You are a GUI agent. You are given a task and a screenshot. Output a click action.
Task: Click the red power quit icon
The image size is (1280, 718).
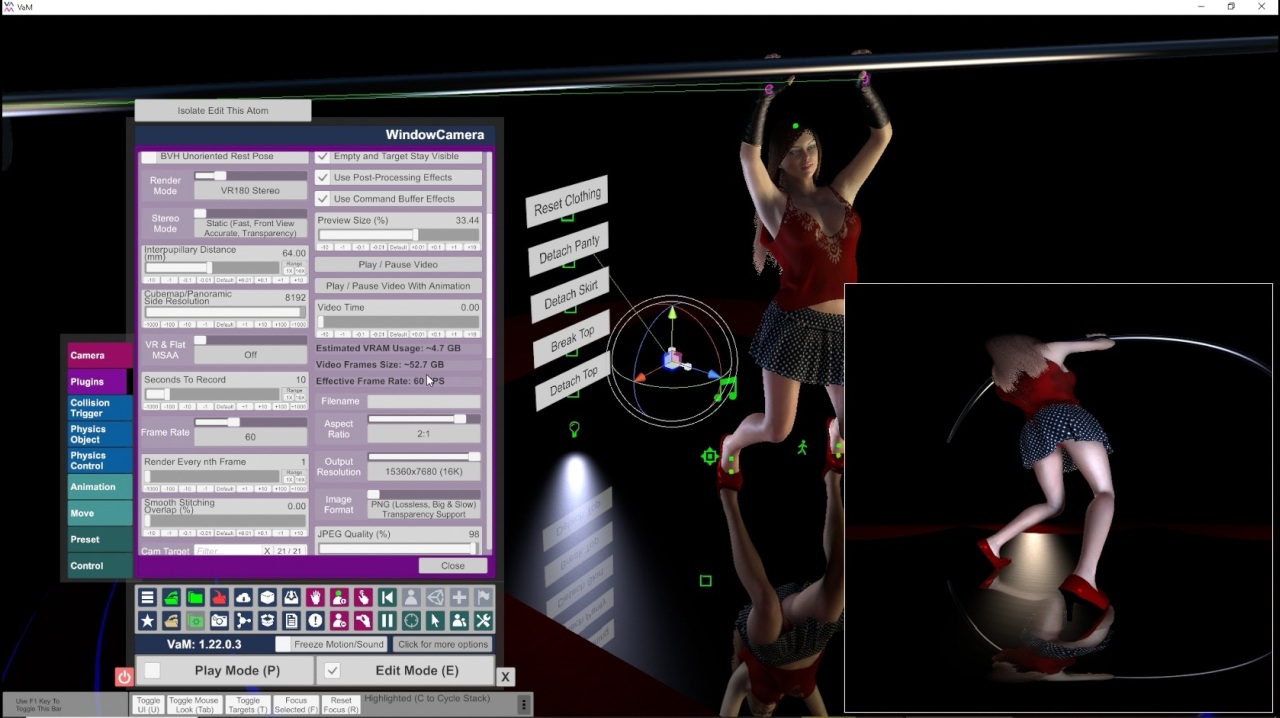coord(124,677)
